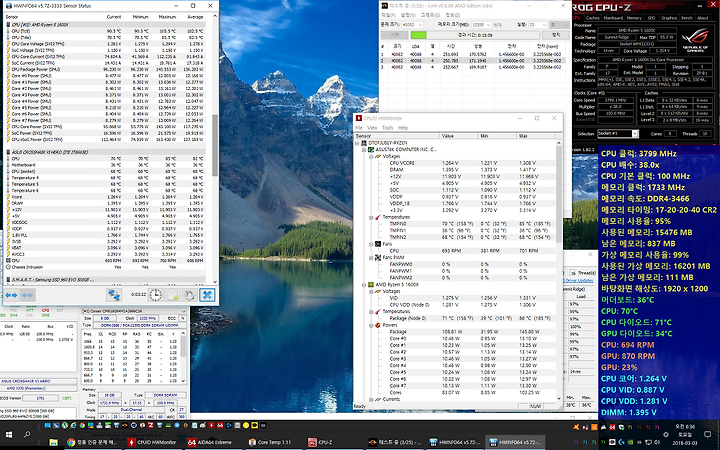Collapse DTOFJUBIY-RYZEN node in HWMonitor tree
720x450 pixels.
point(358,143)
